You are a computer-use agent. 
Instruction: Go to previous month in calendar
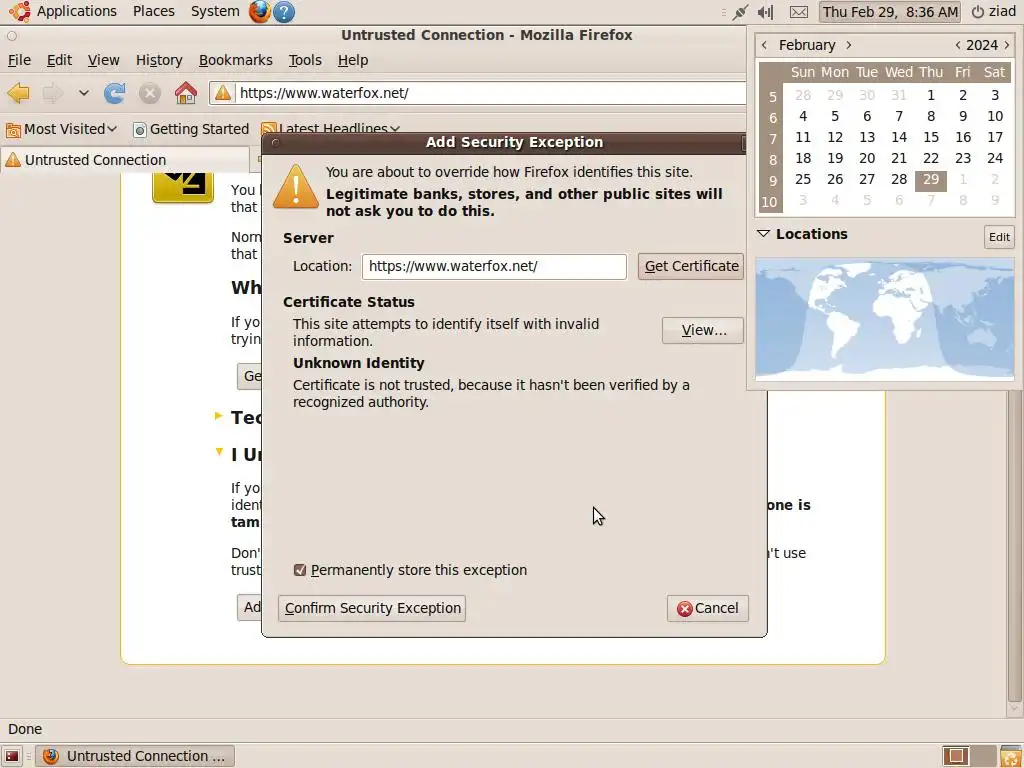pyautogui.click(x=764, y=45)
